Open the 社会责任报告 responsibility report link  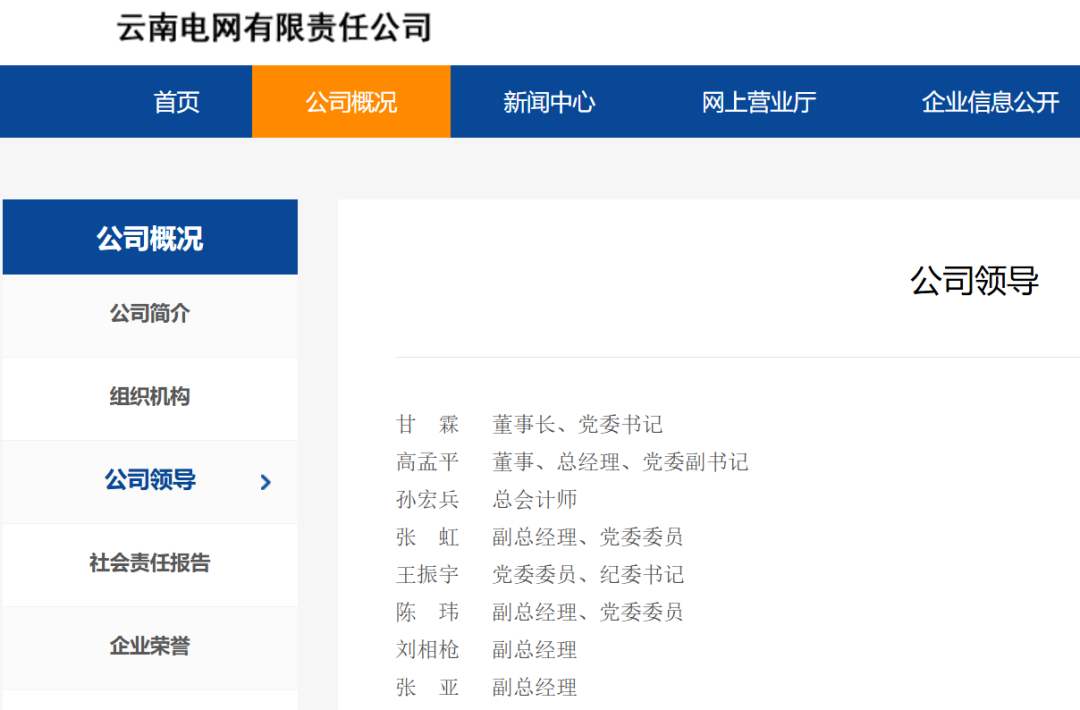tap(150, 564)
